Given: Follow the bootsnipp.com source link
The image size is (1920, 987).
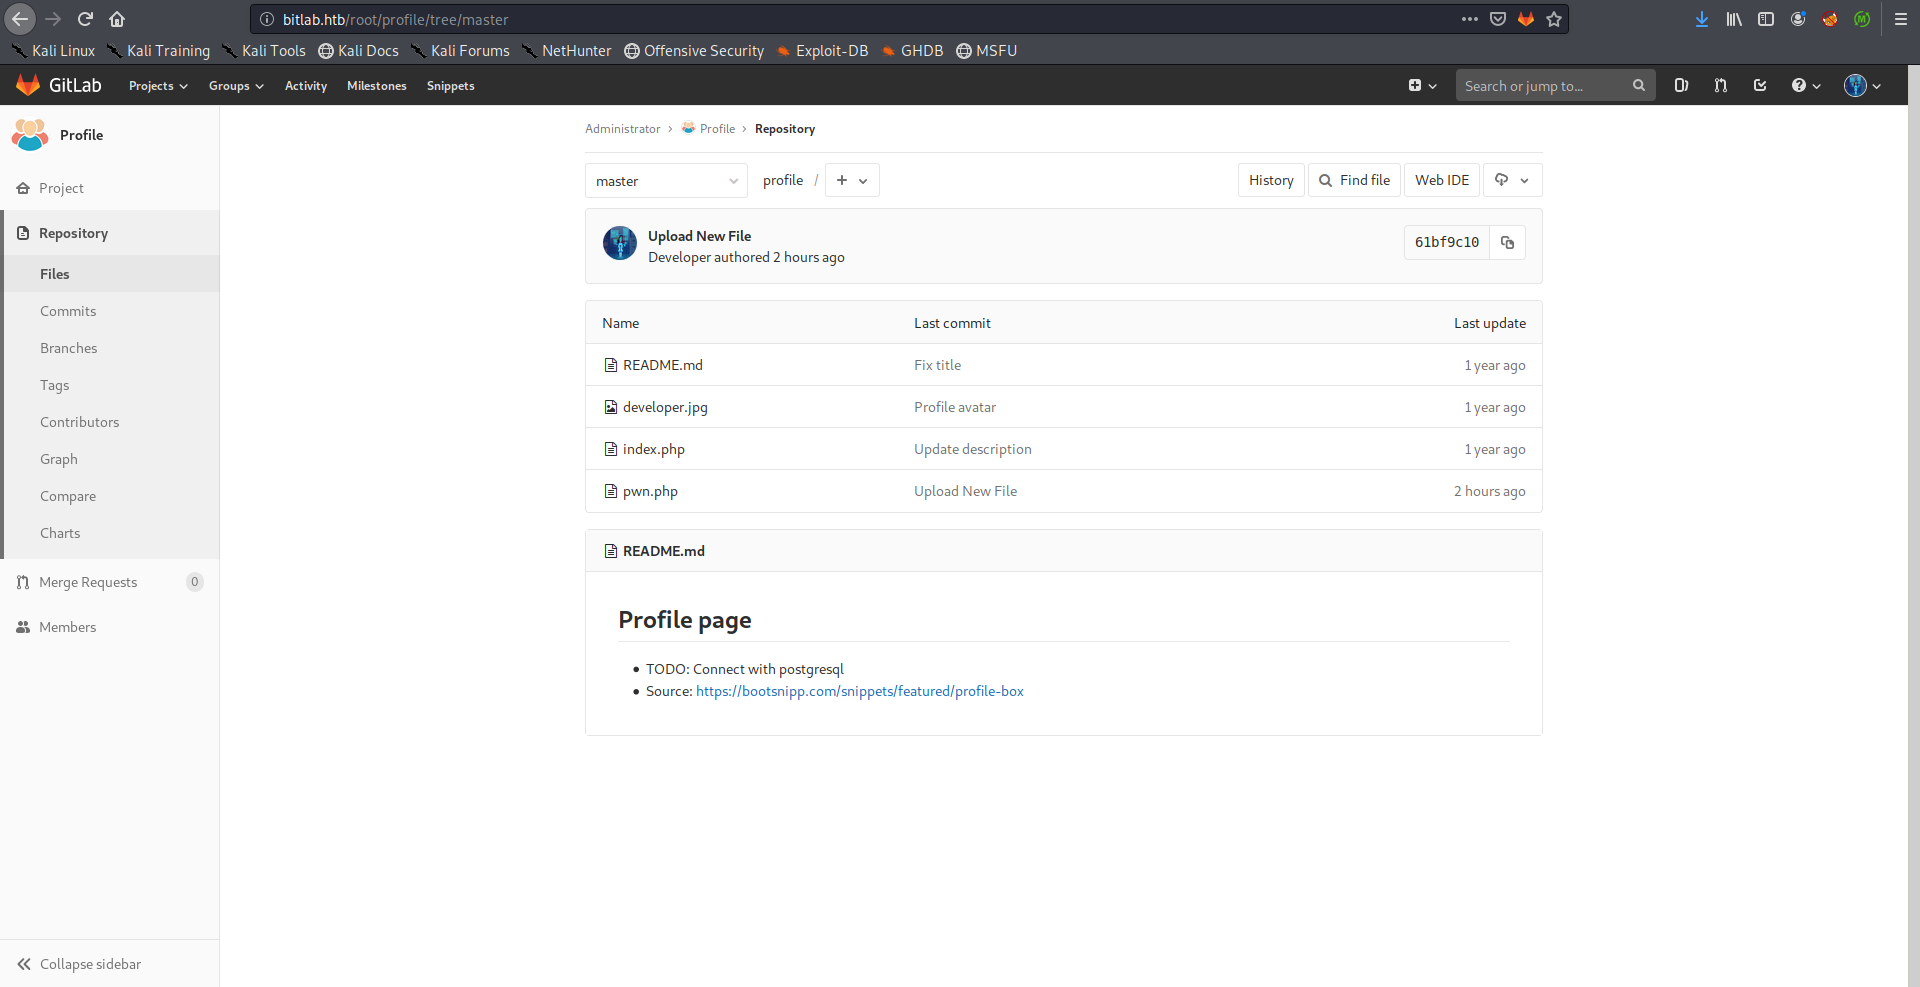Looking at the screenshot, I should (x=859, y=691).
